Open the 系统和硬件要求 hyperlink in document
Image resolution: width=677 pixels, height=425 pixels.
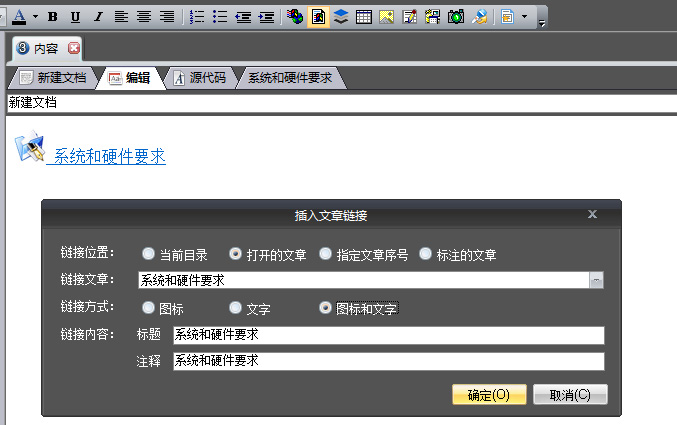click(109, 156)
